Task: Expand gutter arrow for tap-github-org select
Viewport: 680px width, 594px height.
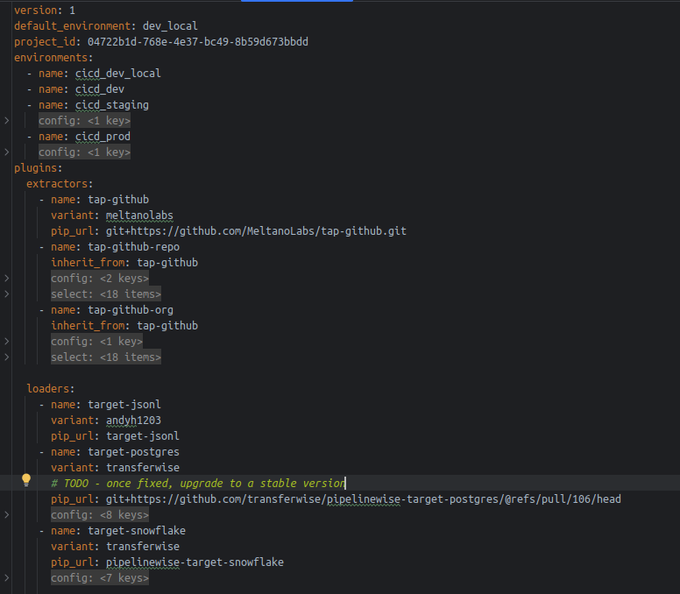Action: click(7, 357)
